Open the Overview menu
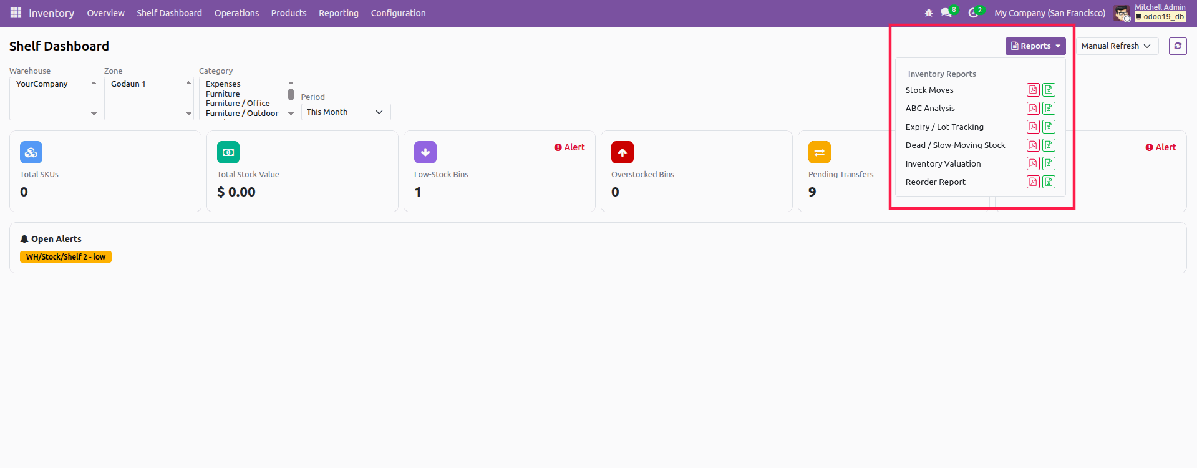This screenshot has width=1197, height=468. click(105, 13)
